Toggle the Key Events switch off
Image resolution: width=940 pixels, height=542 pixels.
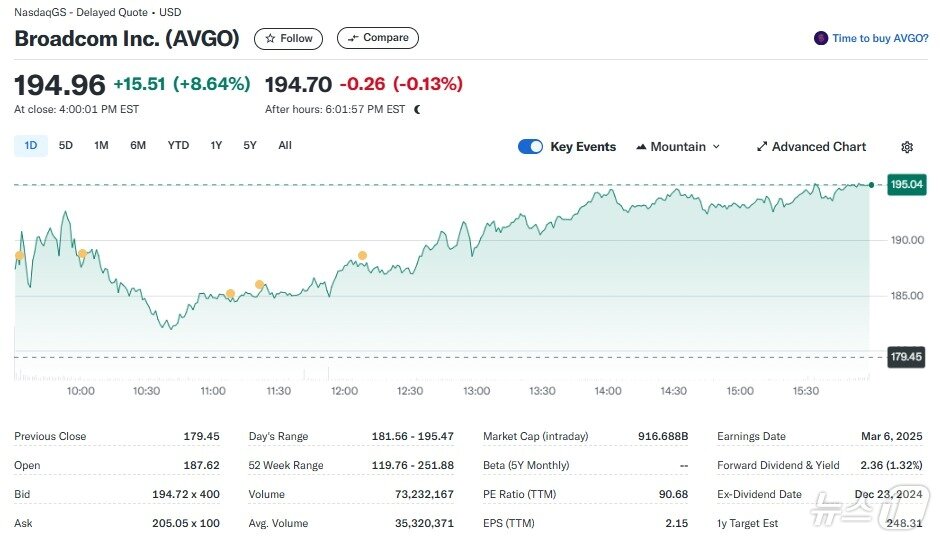pyautogui.click(x=530, y=147)
